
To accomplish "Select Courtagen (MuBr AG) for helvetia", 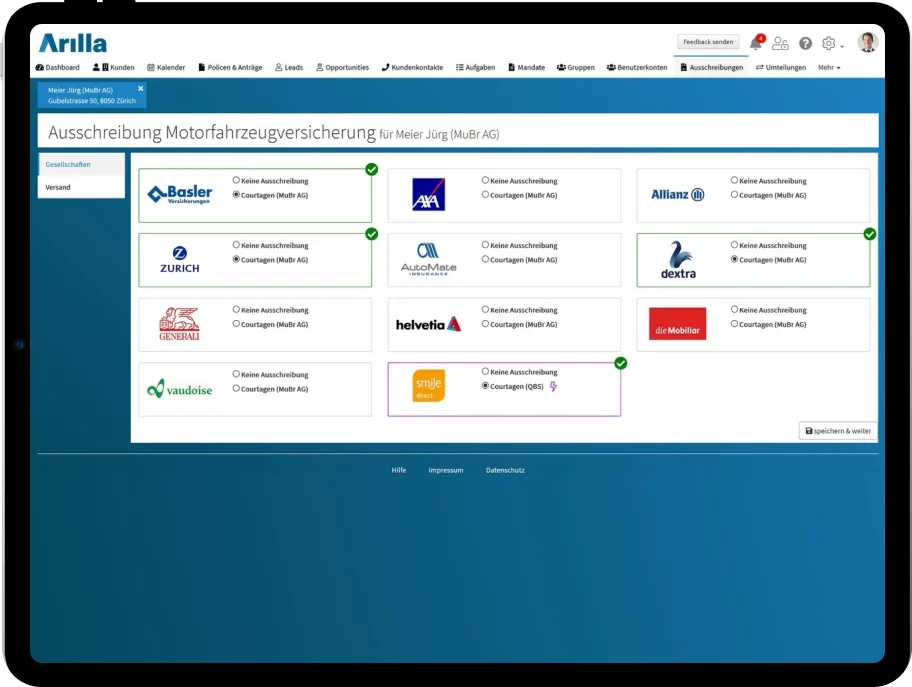I will [485, 324].
